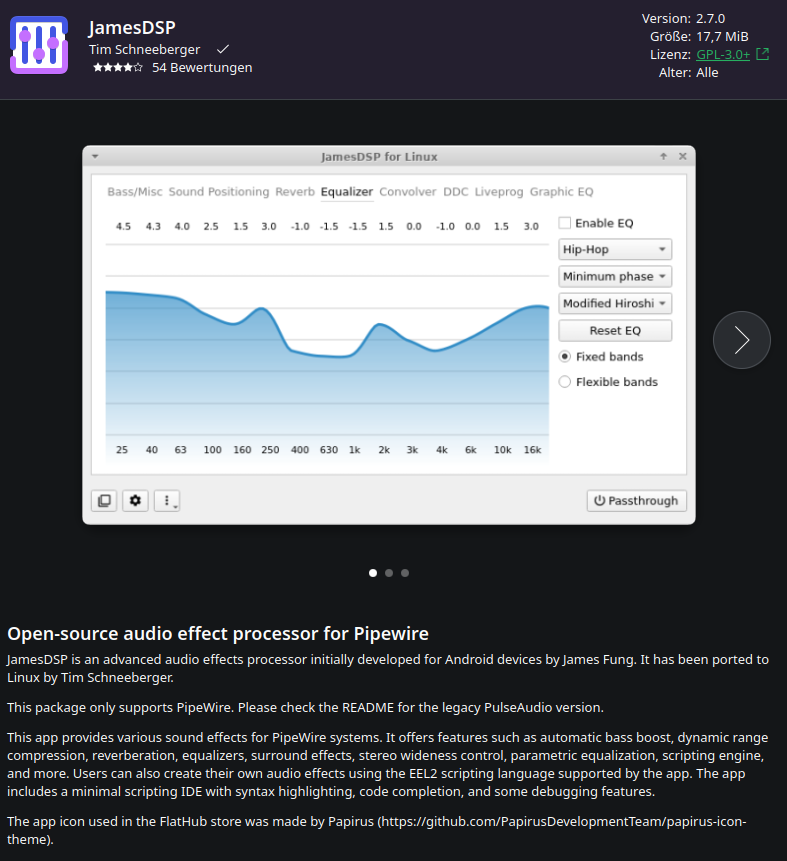Switch to the DDC tab
Screen dimensions: 787x861
point(456,192)
